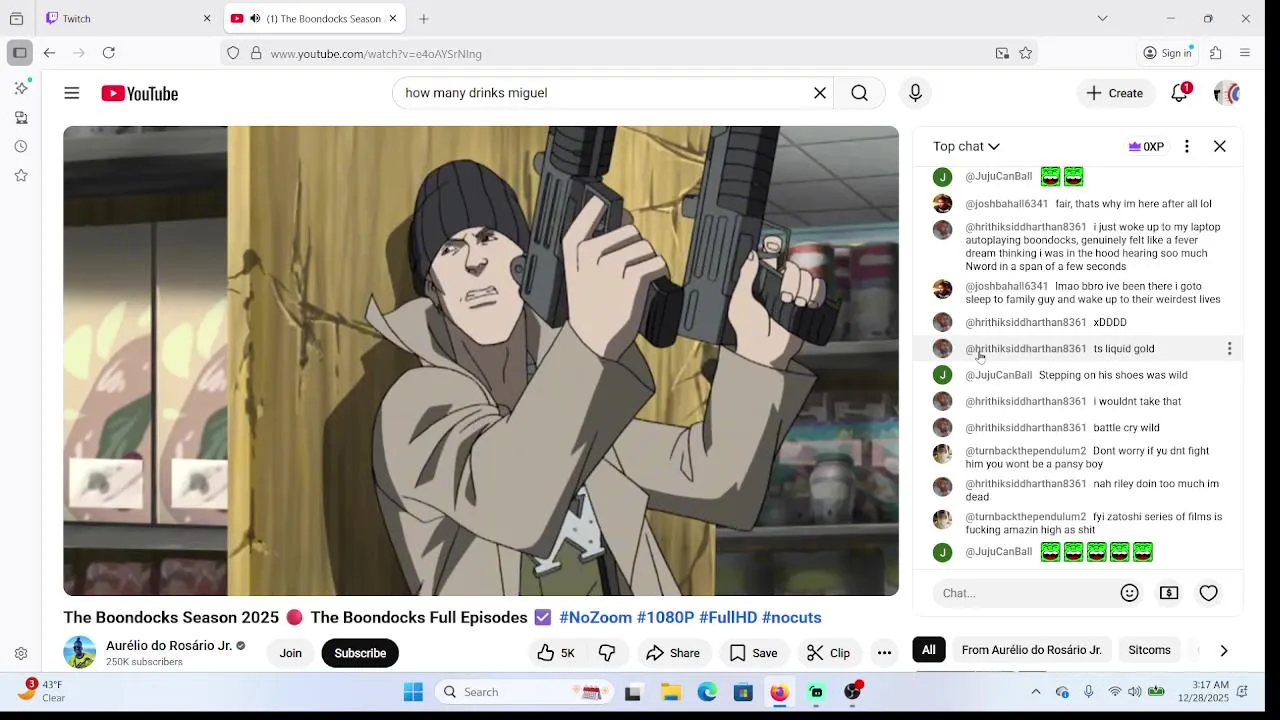1280x720 pixels.
Task: Close the live chat panel
Action: point(1220,146)
